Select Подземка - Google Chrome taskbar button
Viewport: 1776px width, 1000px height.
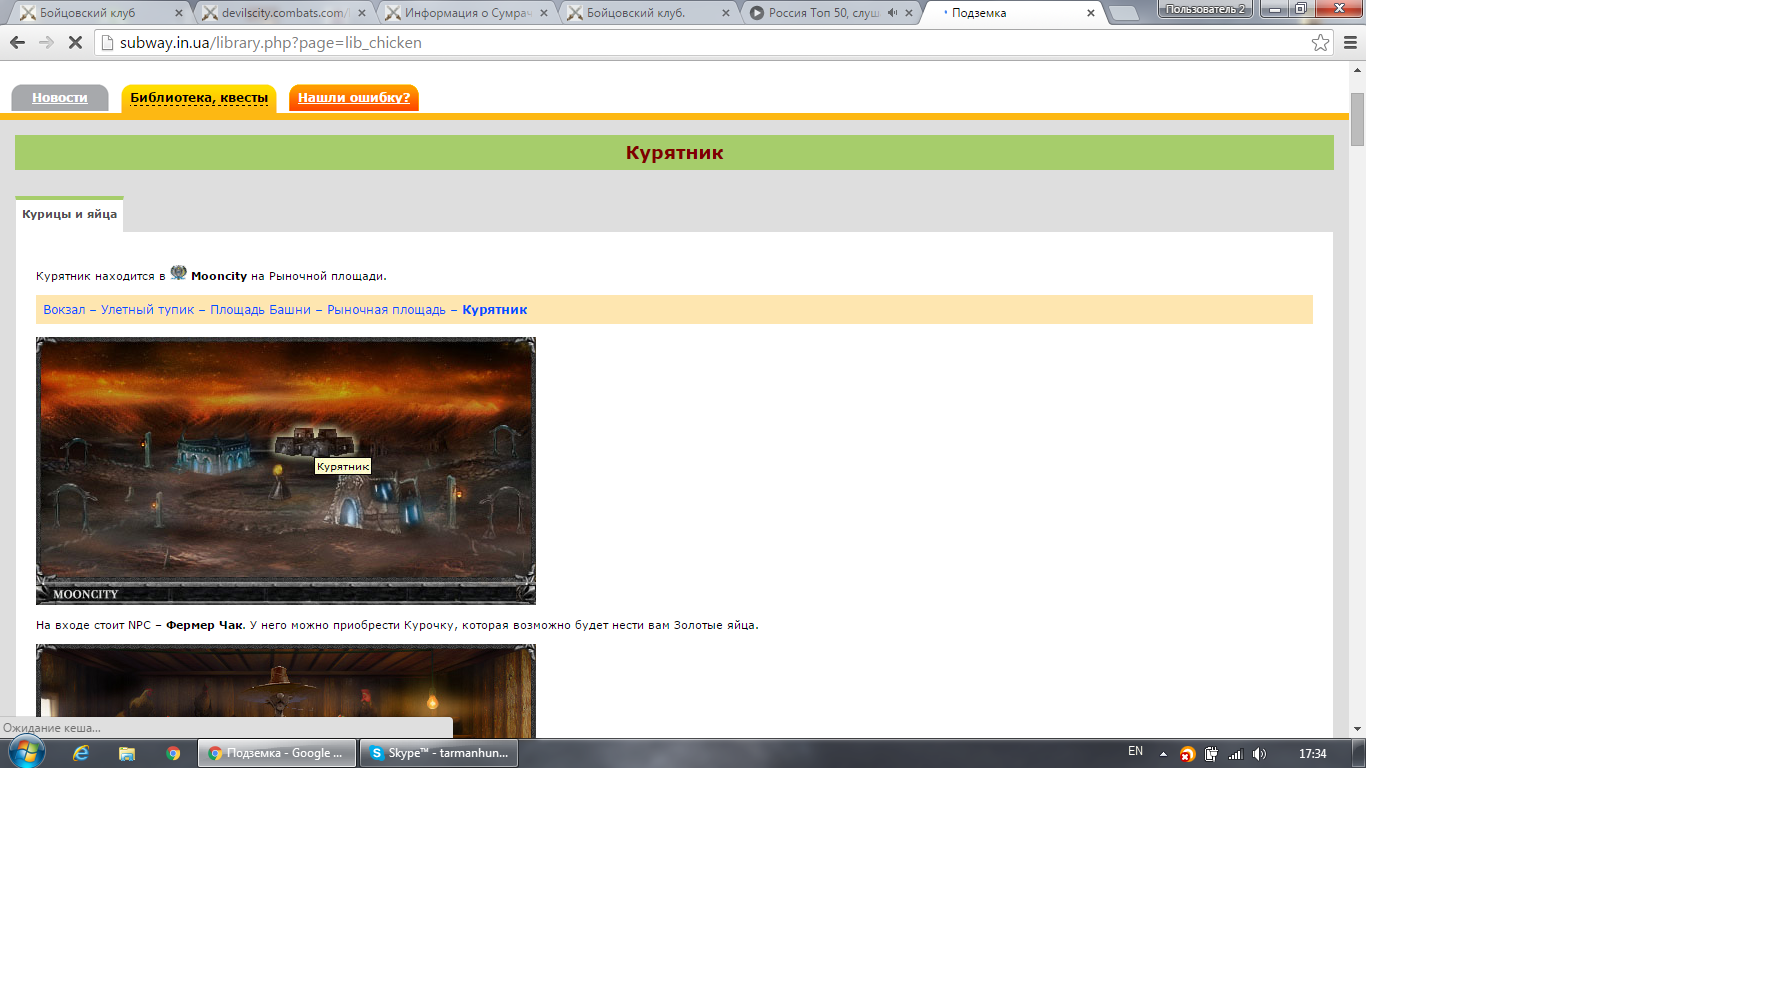277,753
